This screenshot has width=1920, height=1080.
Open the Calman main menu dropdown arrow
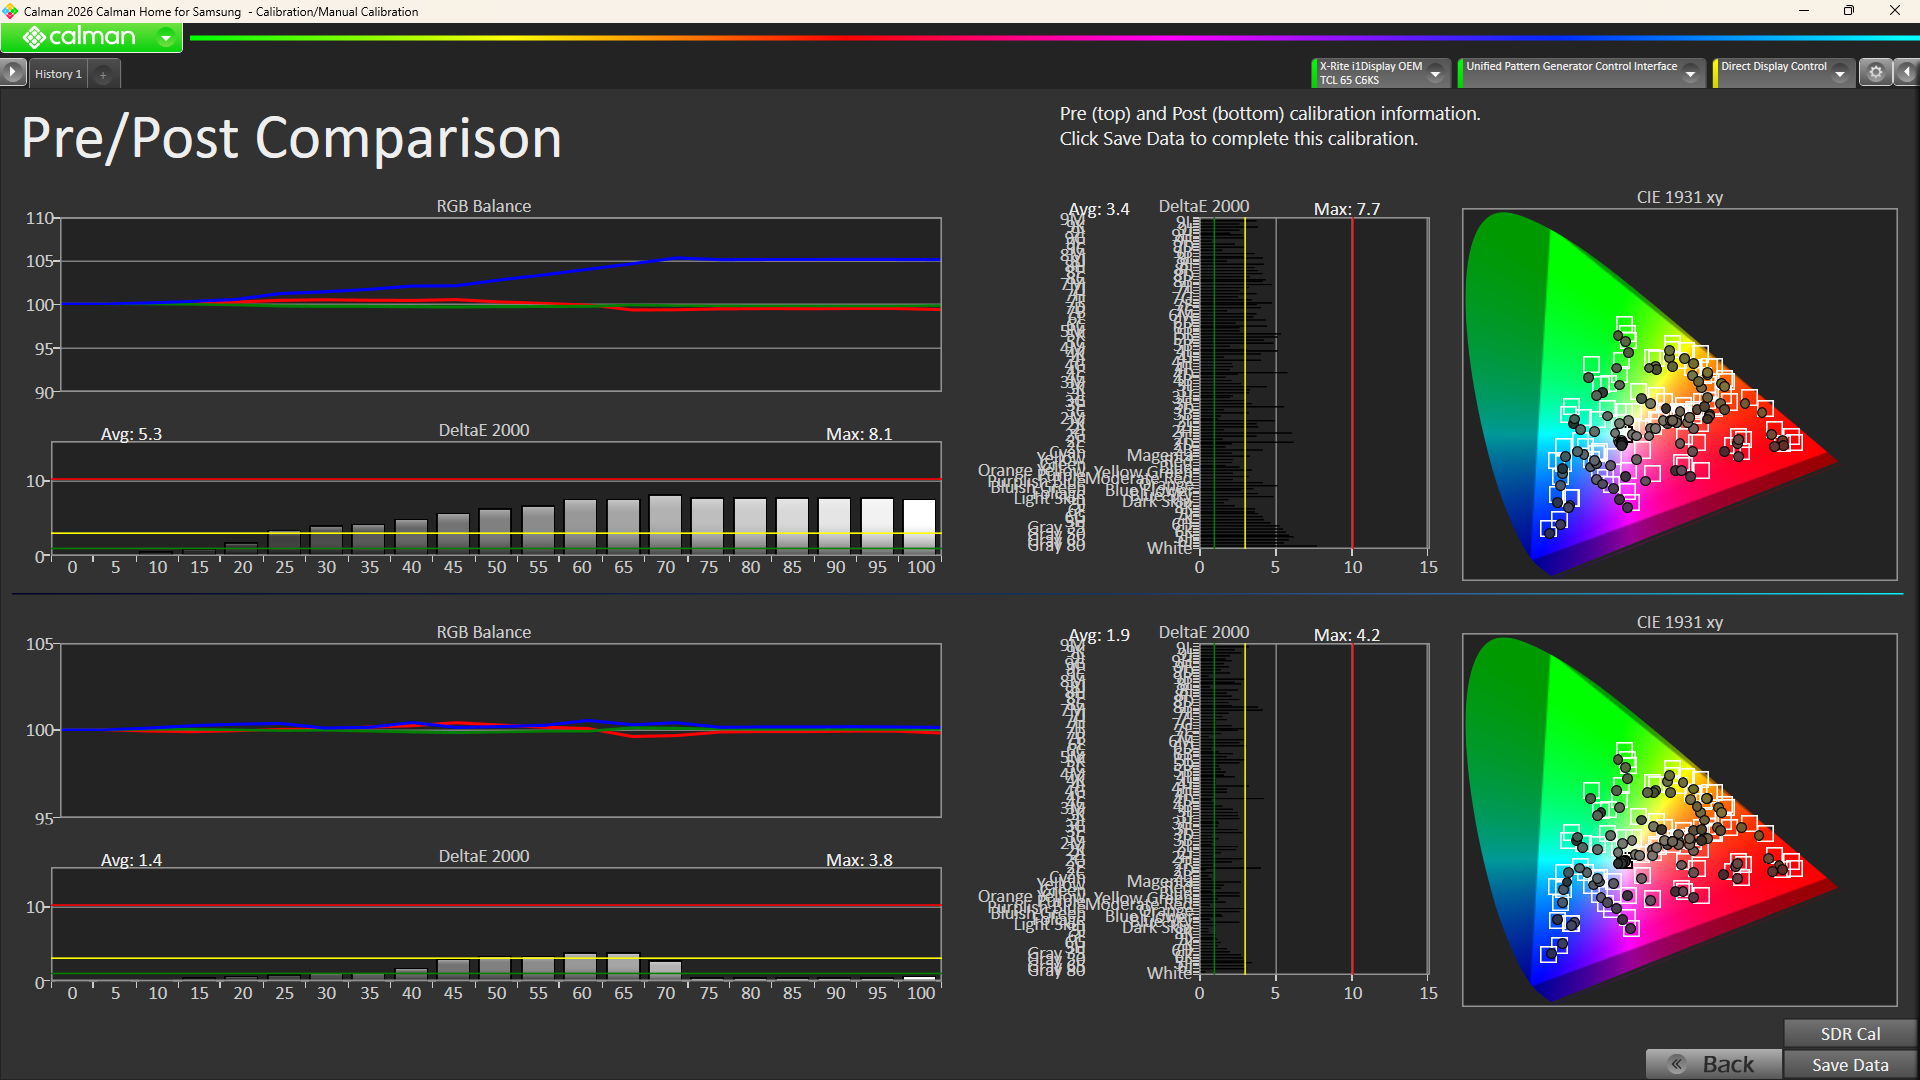click(x=166, y=38)
